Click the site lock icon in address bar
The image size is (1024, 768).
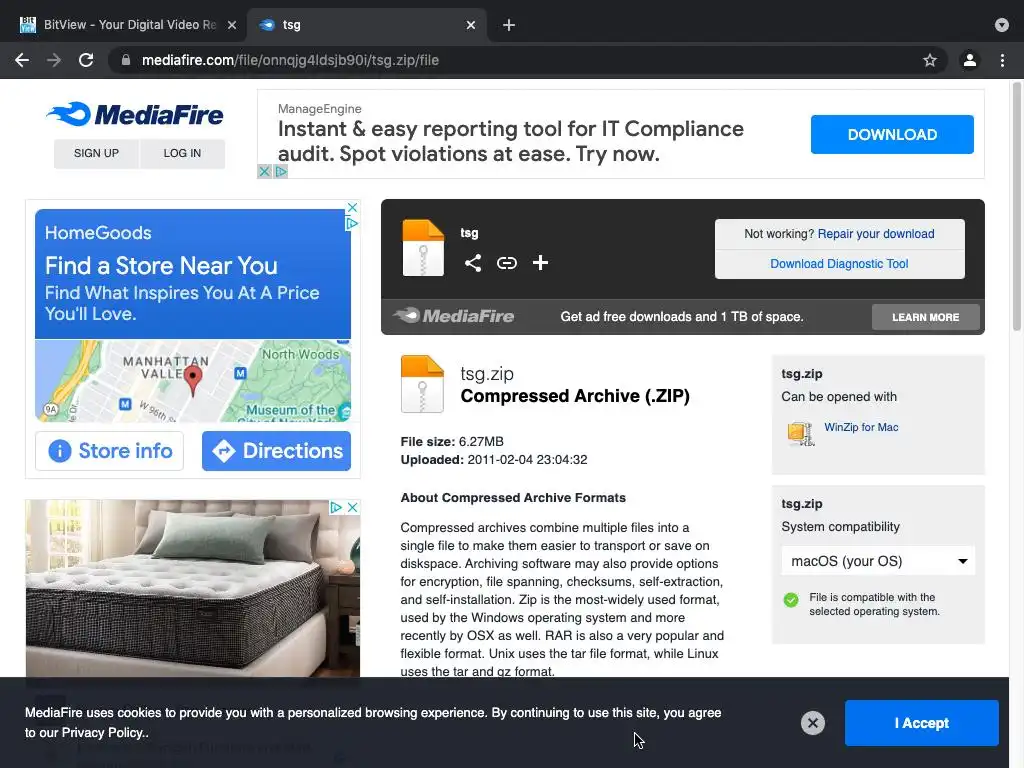tap(126, 60)
